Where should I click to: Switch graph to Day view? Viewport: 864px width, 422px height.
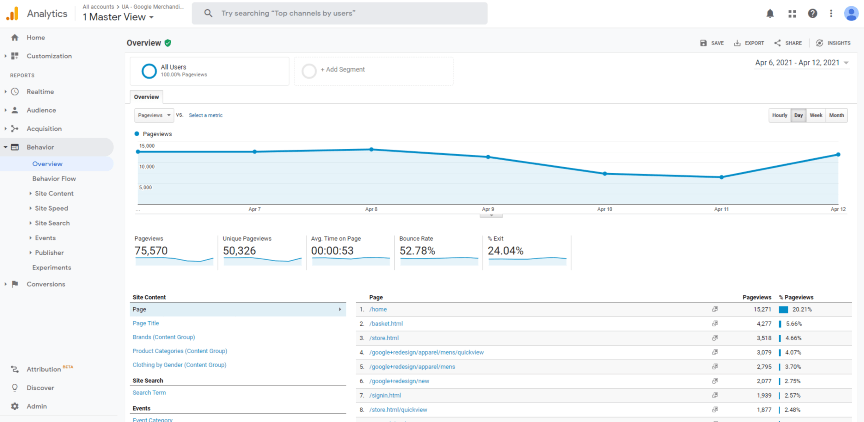798,116
